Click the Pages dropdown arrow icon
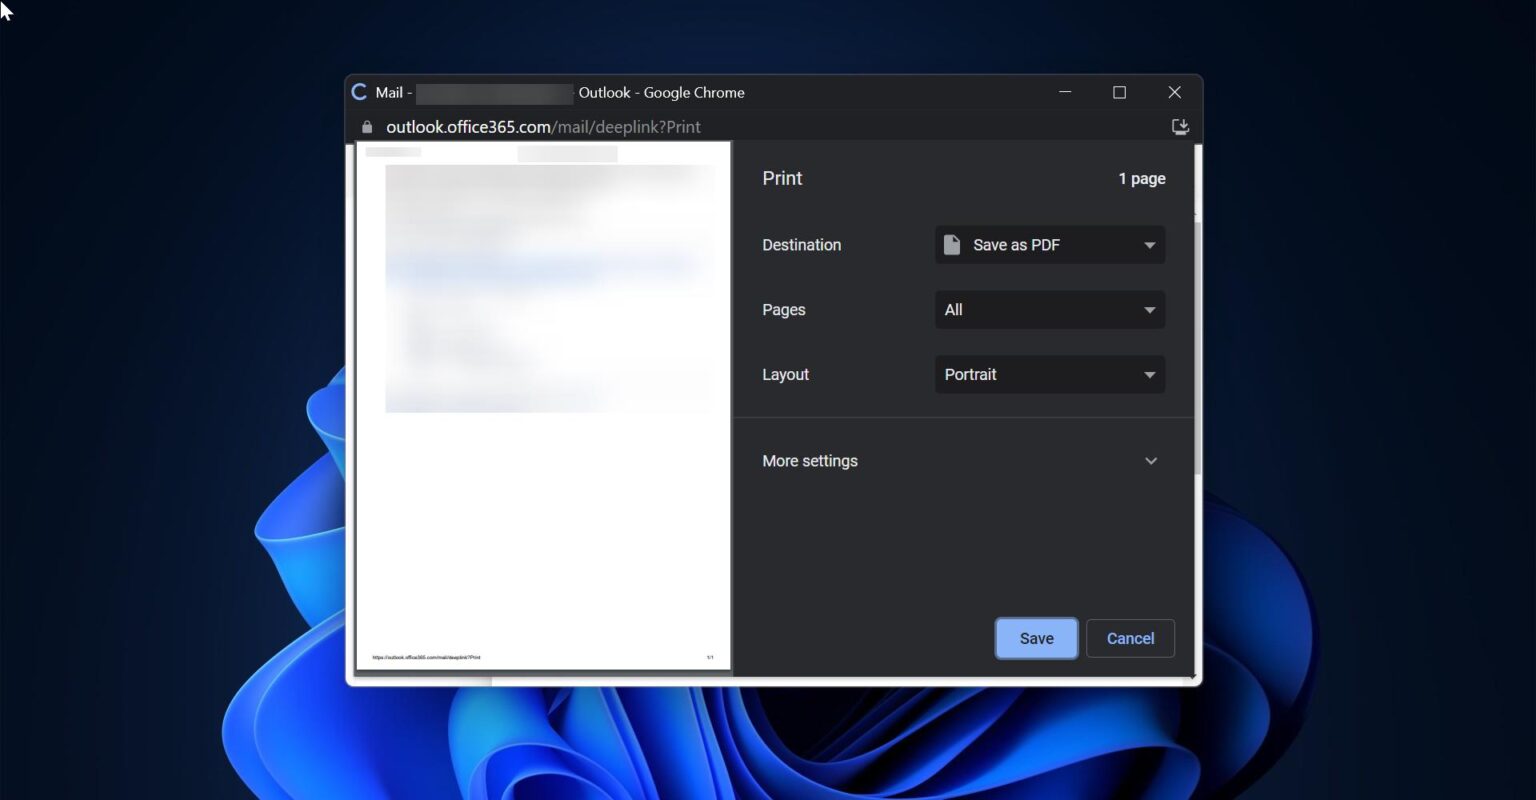Screen dimensions: 1536x800 (x=1149, y=309)
